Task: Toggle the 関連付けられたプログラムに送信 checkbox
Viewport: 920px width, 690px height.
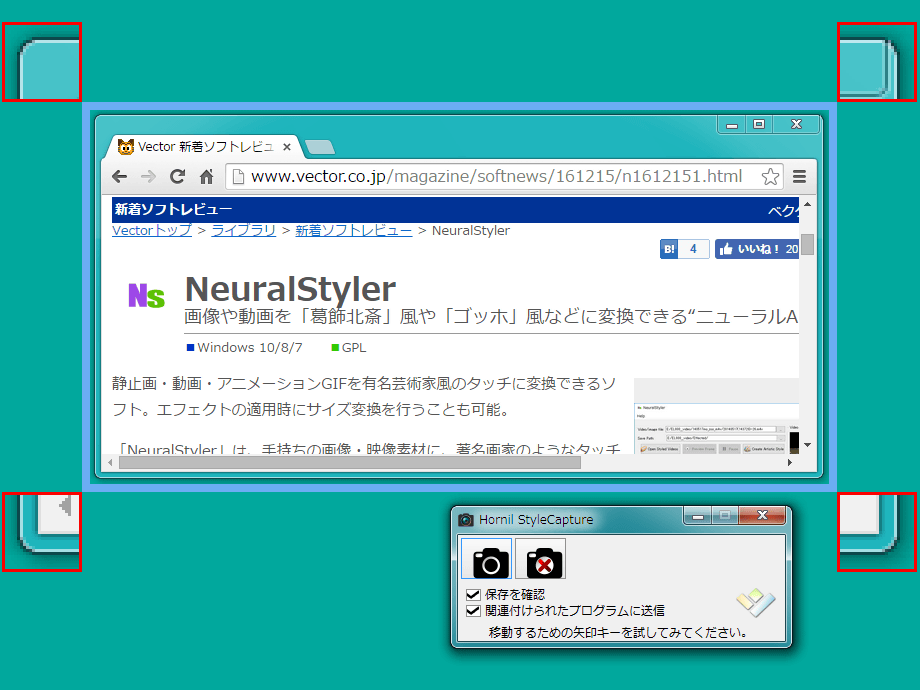Action: point(473,611)
